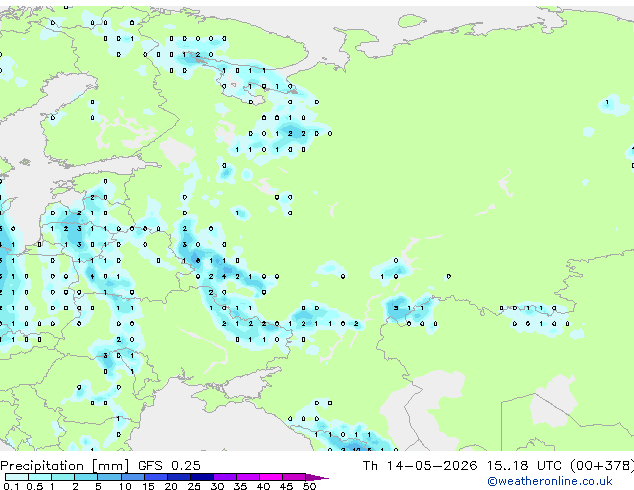Click the legend arrow tip beyond 50

(317, 477)
